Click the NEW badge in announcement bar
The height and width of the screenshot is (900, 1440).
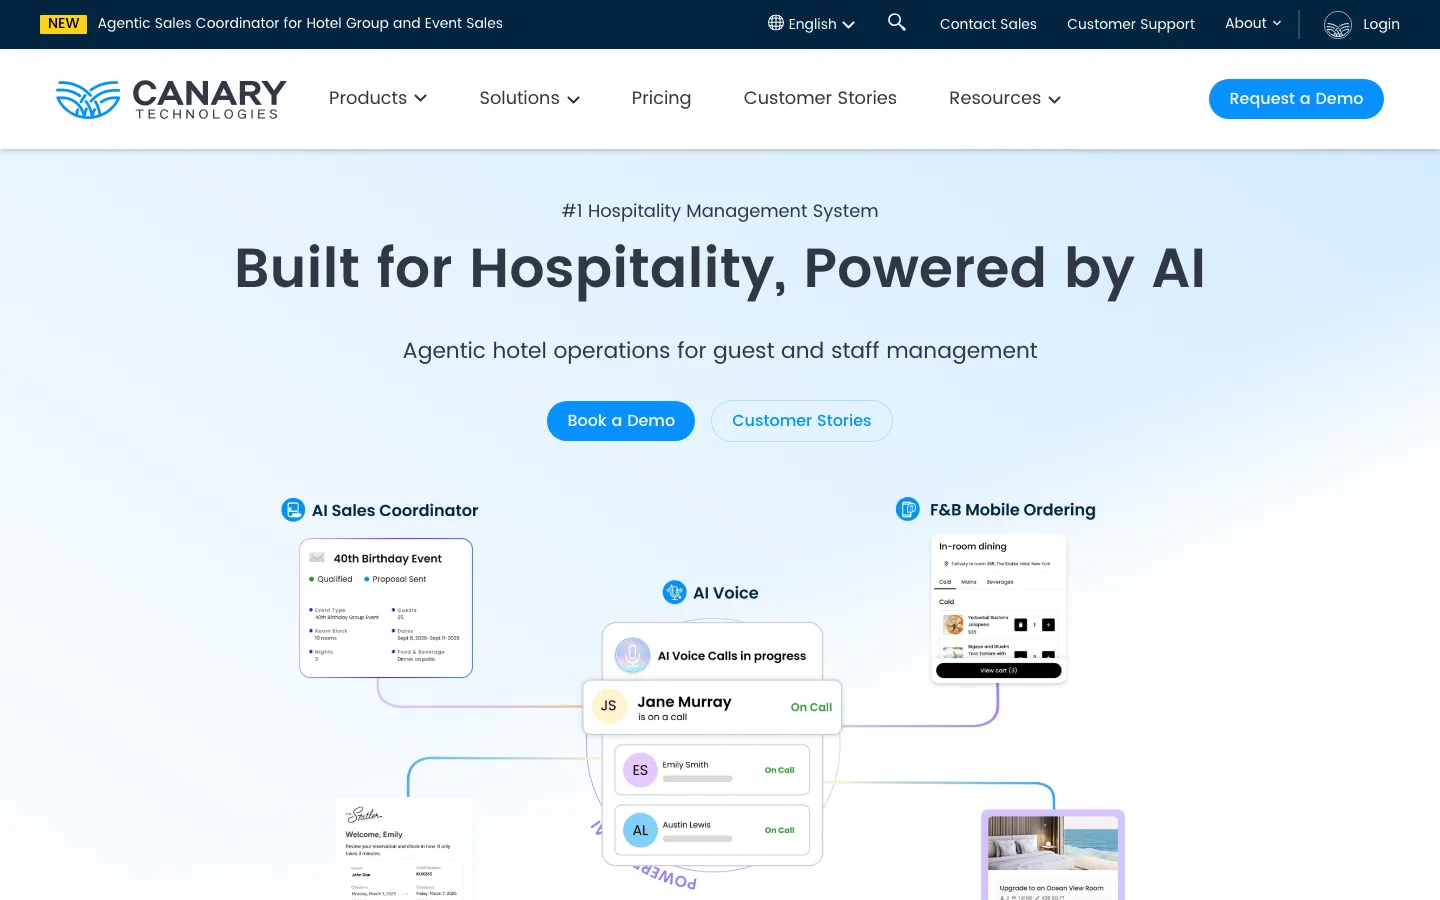click(63, 23)
